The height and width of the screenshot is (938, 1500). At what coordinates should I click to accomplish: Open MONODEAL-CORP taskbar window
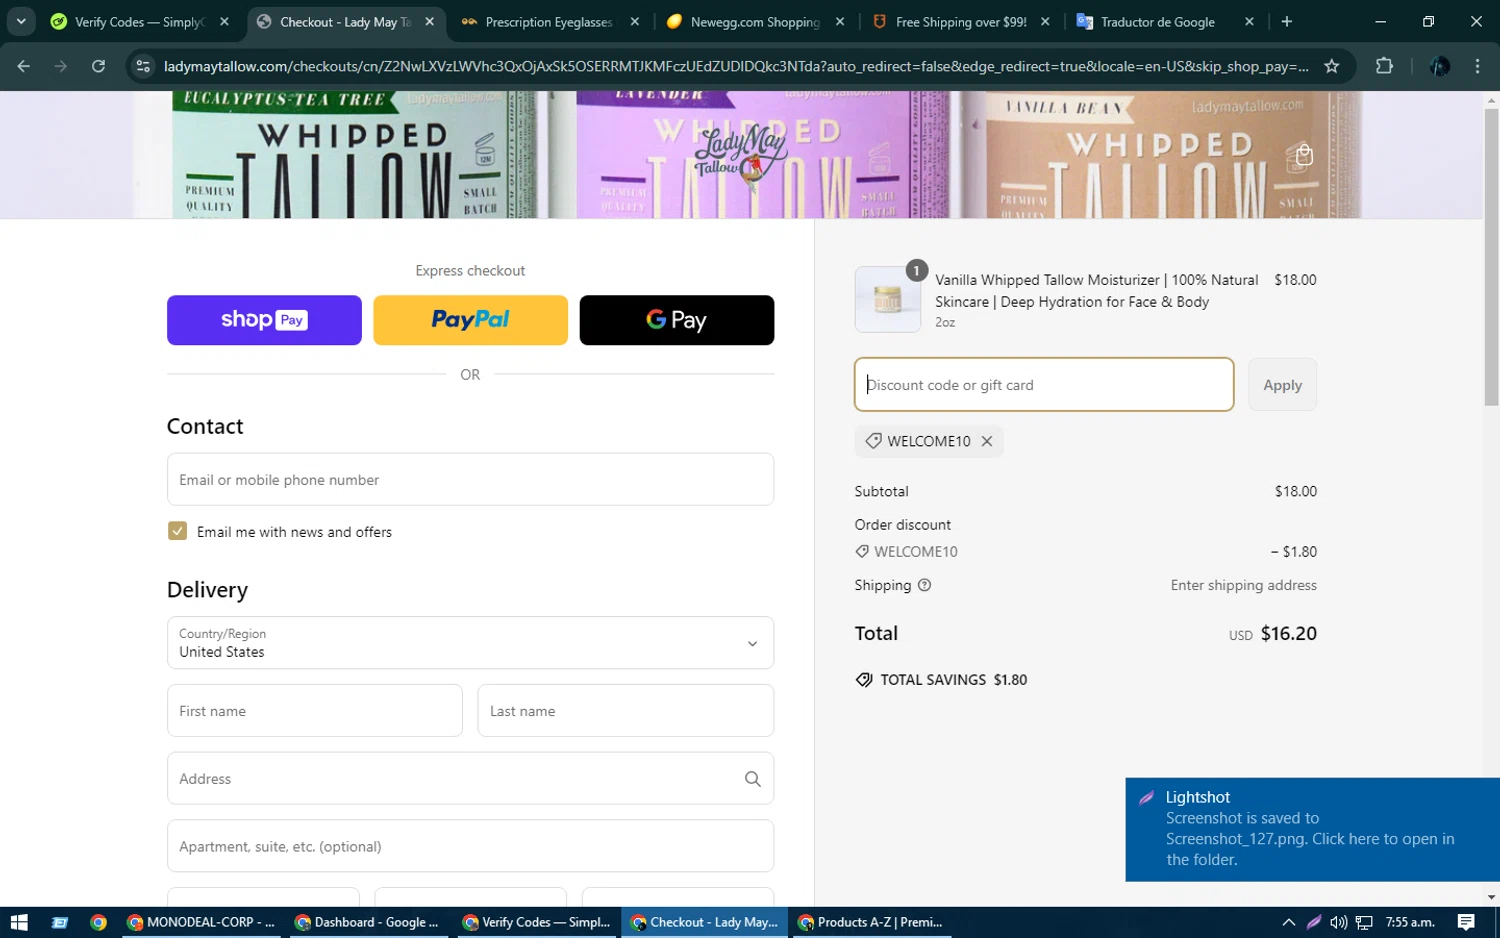coord(201,922)
